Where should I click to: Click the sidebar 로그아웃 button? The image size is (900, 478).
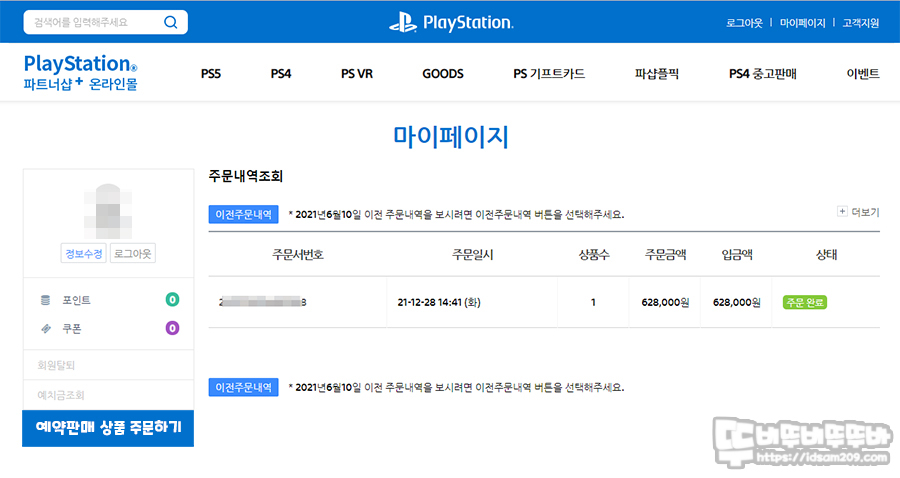[133, 254]
